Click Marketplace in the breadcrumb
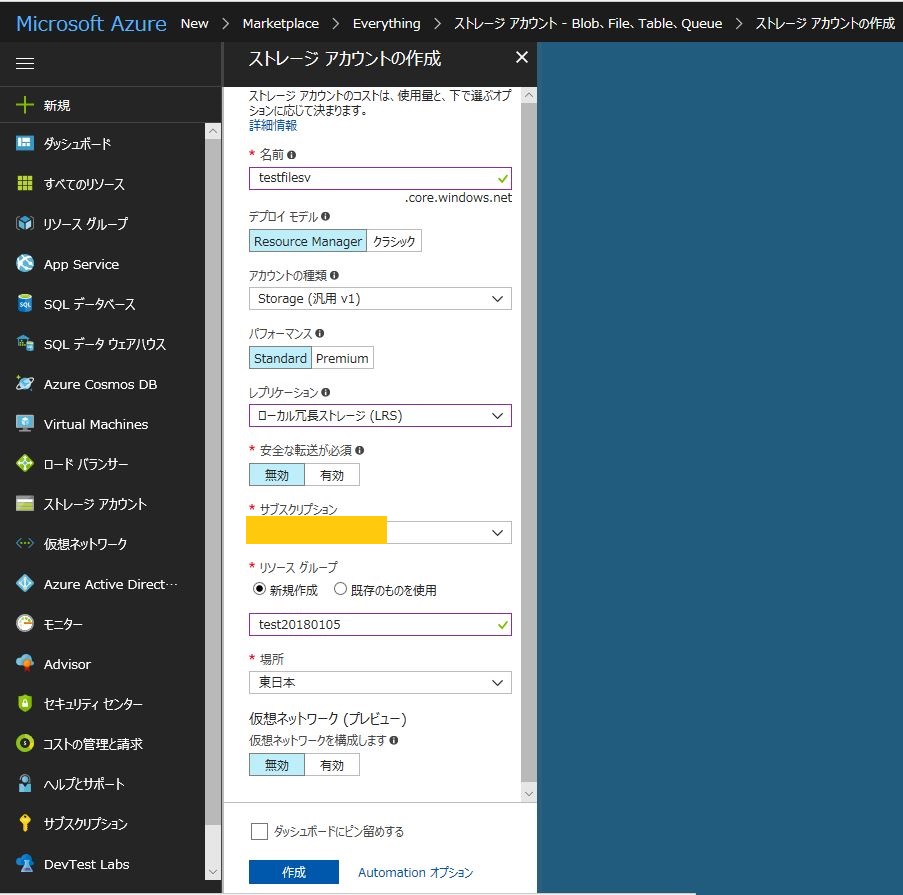 (280, 24)
